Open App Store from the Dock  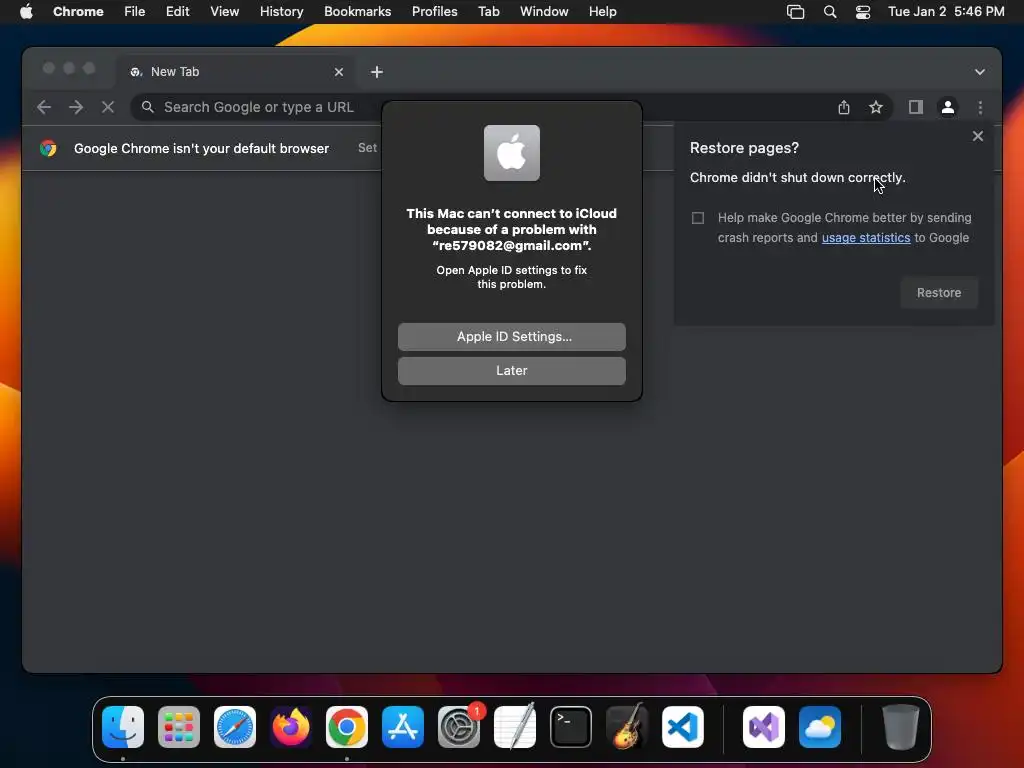point(402,727)
